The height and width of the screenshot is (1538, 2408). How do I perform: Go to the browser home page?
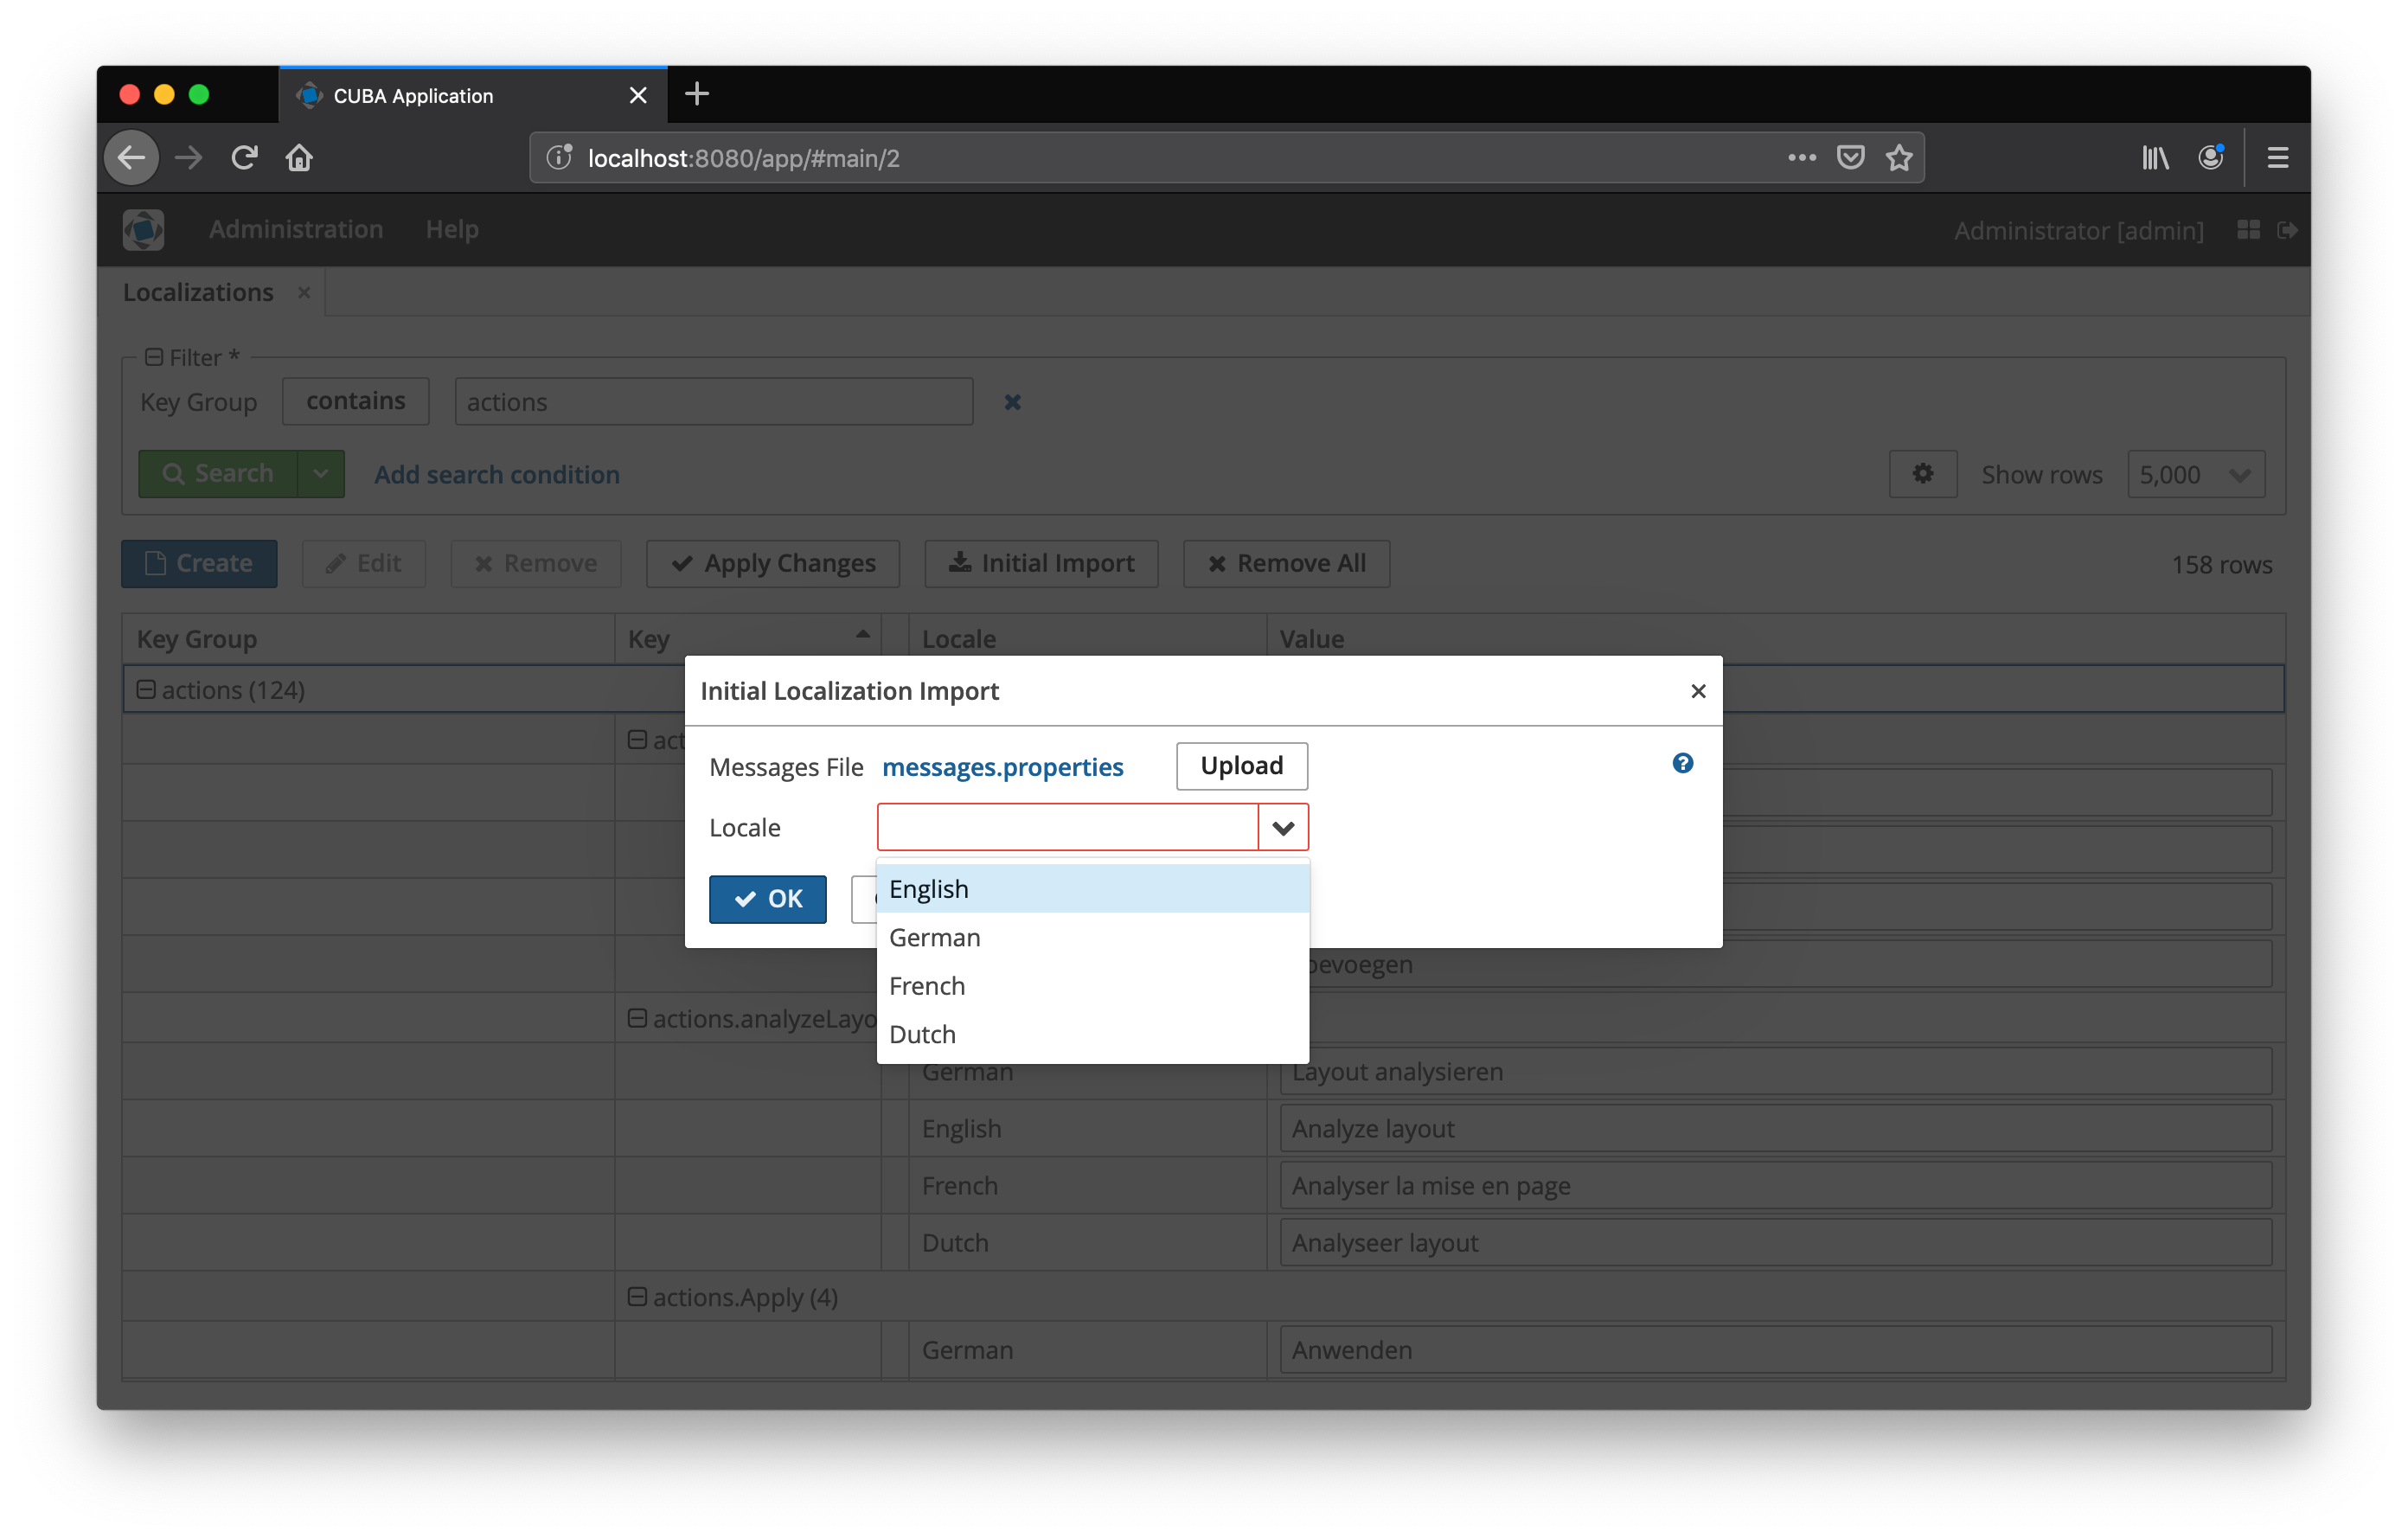[299, 158]
